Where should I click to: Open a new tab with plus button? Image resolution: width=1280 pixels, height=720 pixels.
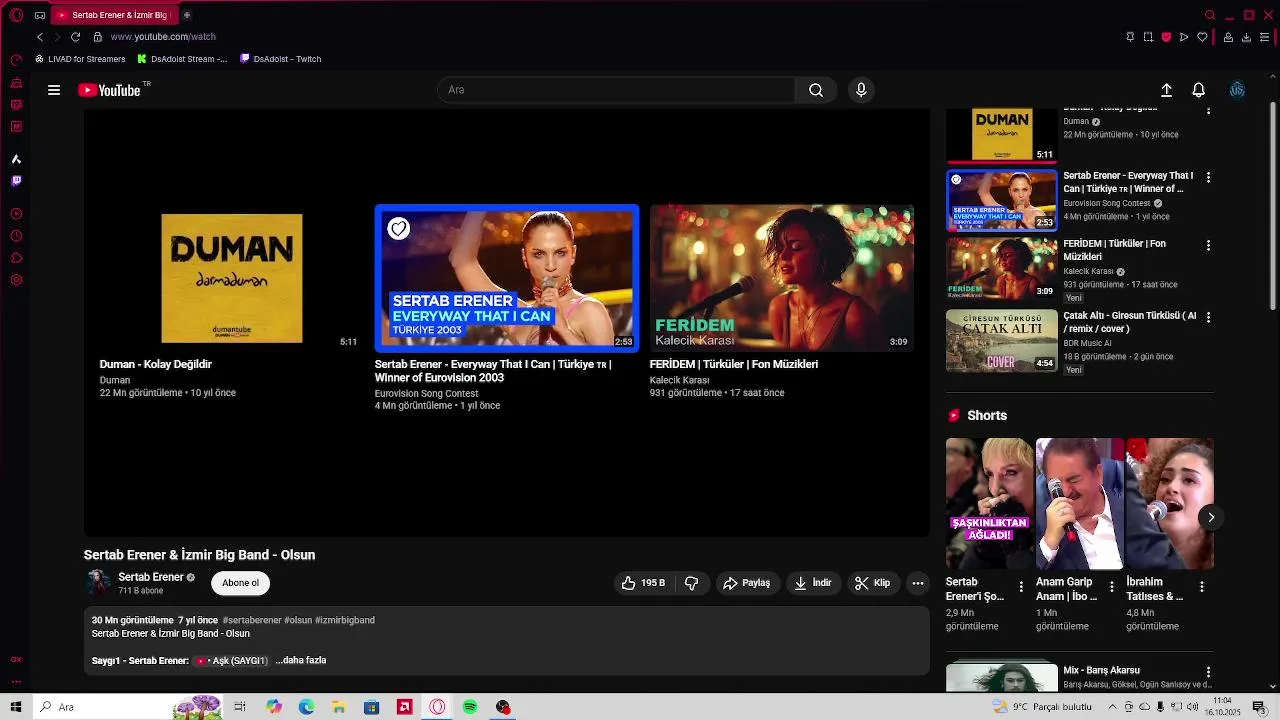[187, 15]
